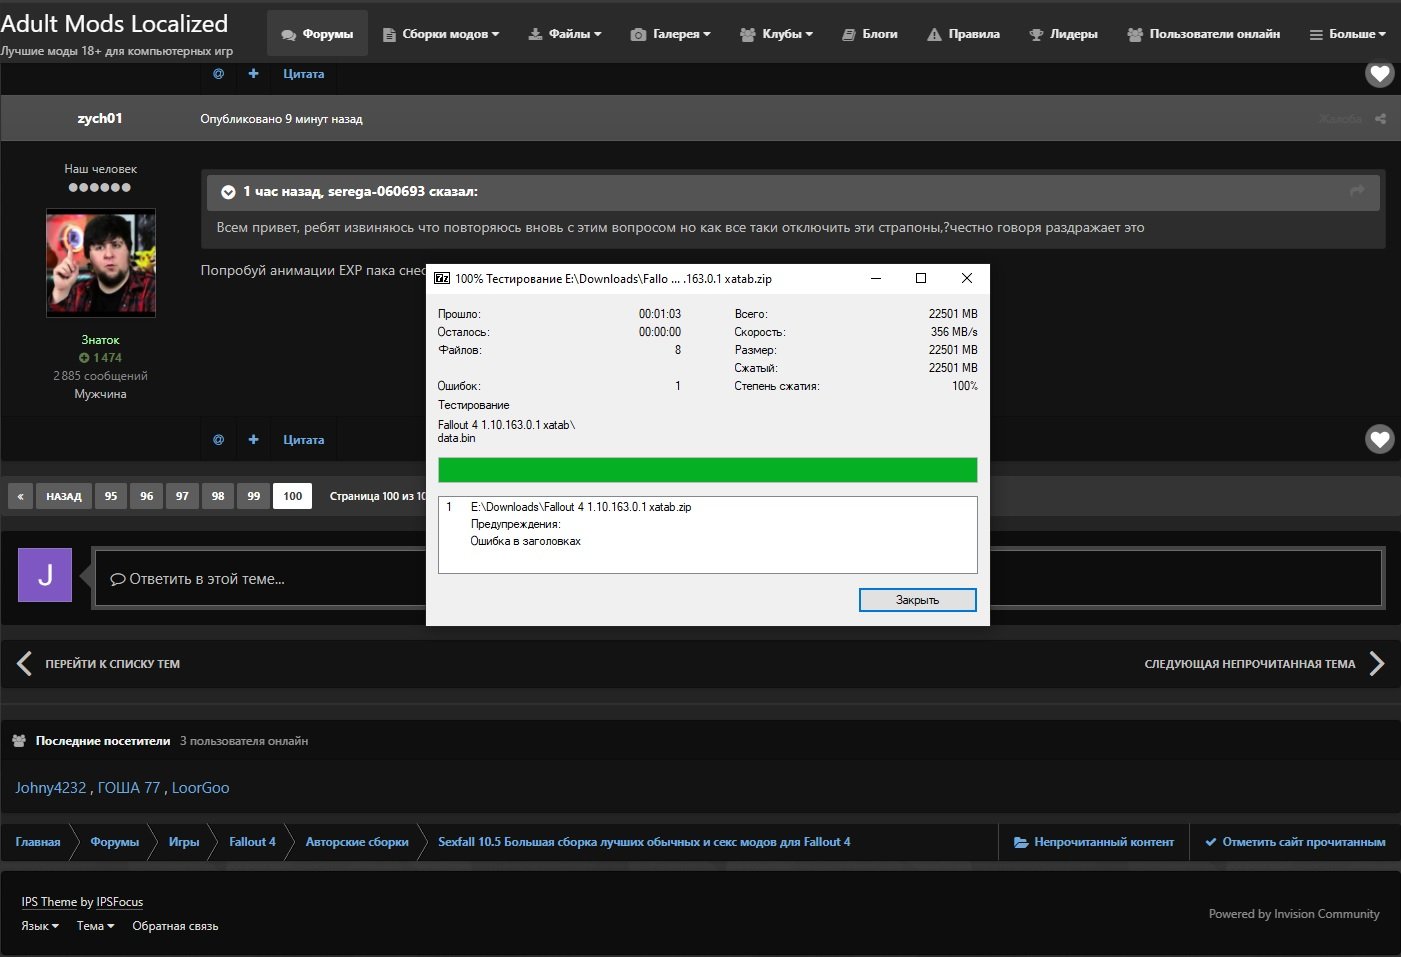
Task: Click the left chevron to go to topic list
Action: (25, 663)
